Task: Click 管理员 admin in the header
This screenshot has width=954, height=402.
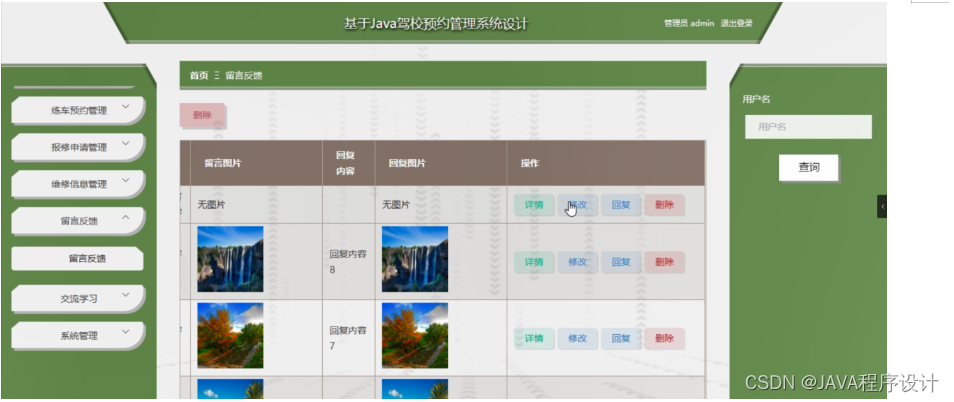Action: (x=689, y=23)
